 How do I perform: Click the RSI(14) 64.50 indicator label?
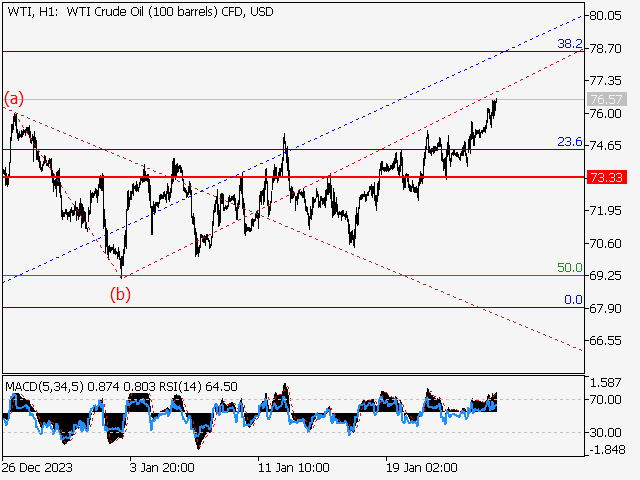[198, 387]
